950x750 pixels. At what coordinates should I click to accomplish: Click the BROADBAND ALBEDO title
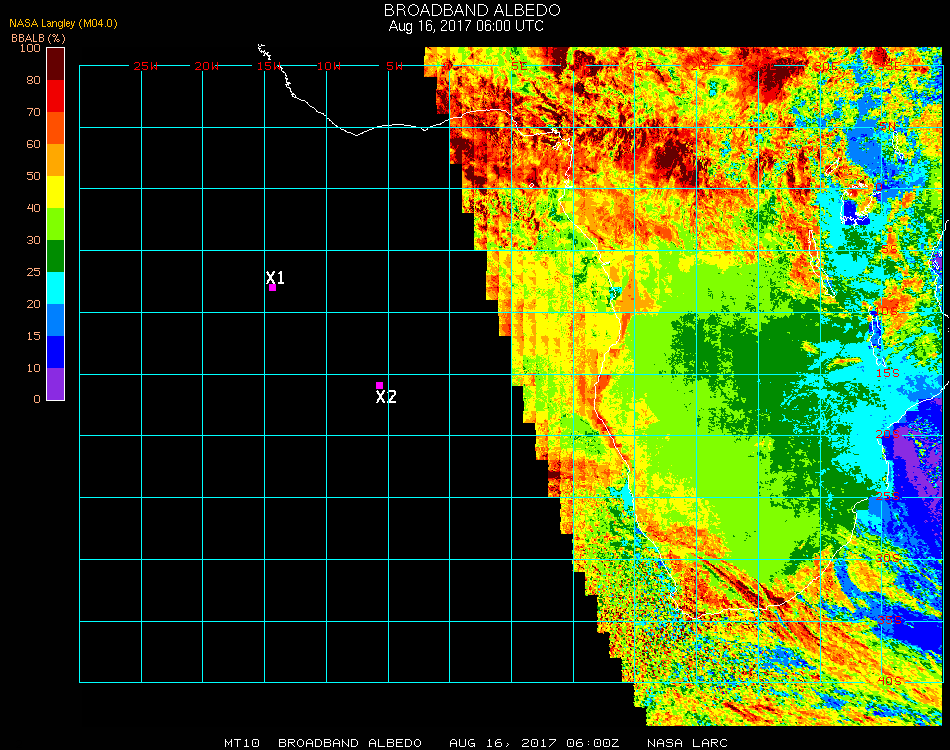click(x=466, y=10)
